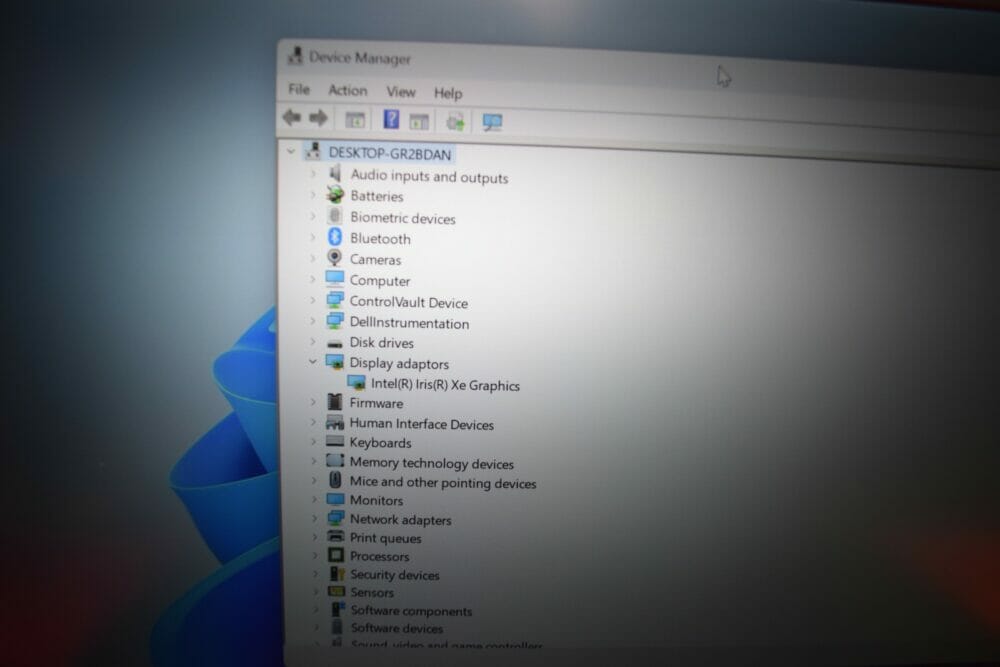Open the Help menu
The width and height of the screenshot is (1000, 667).
448,94
